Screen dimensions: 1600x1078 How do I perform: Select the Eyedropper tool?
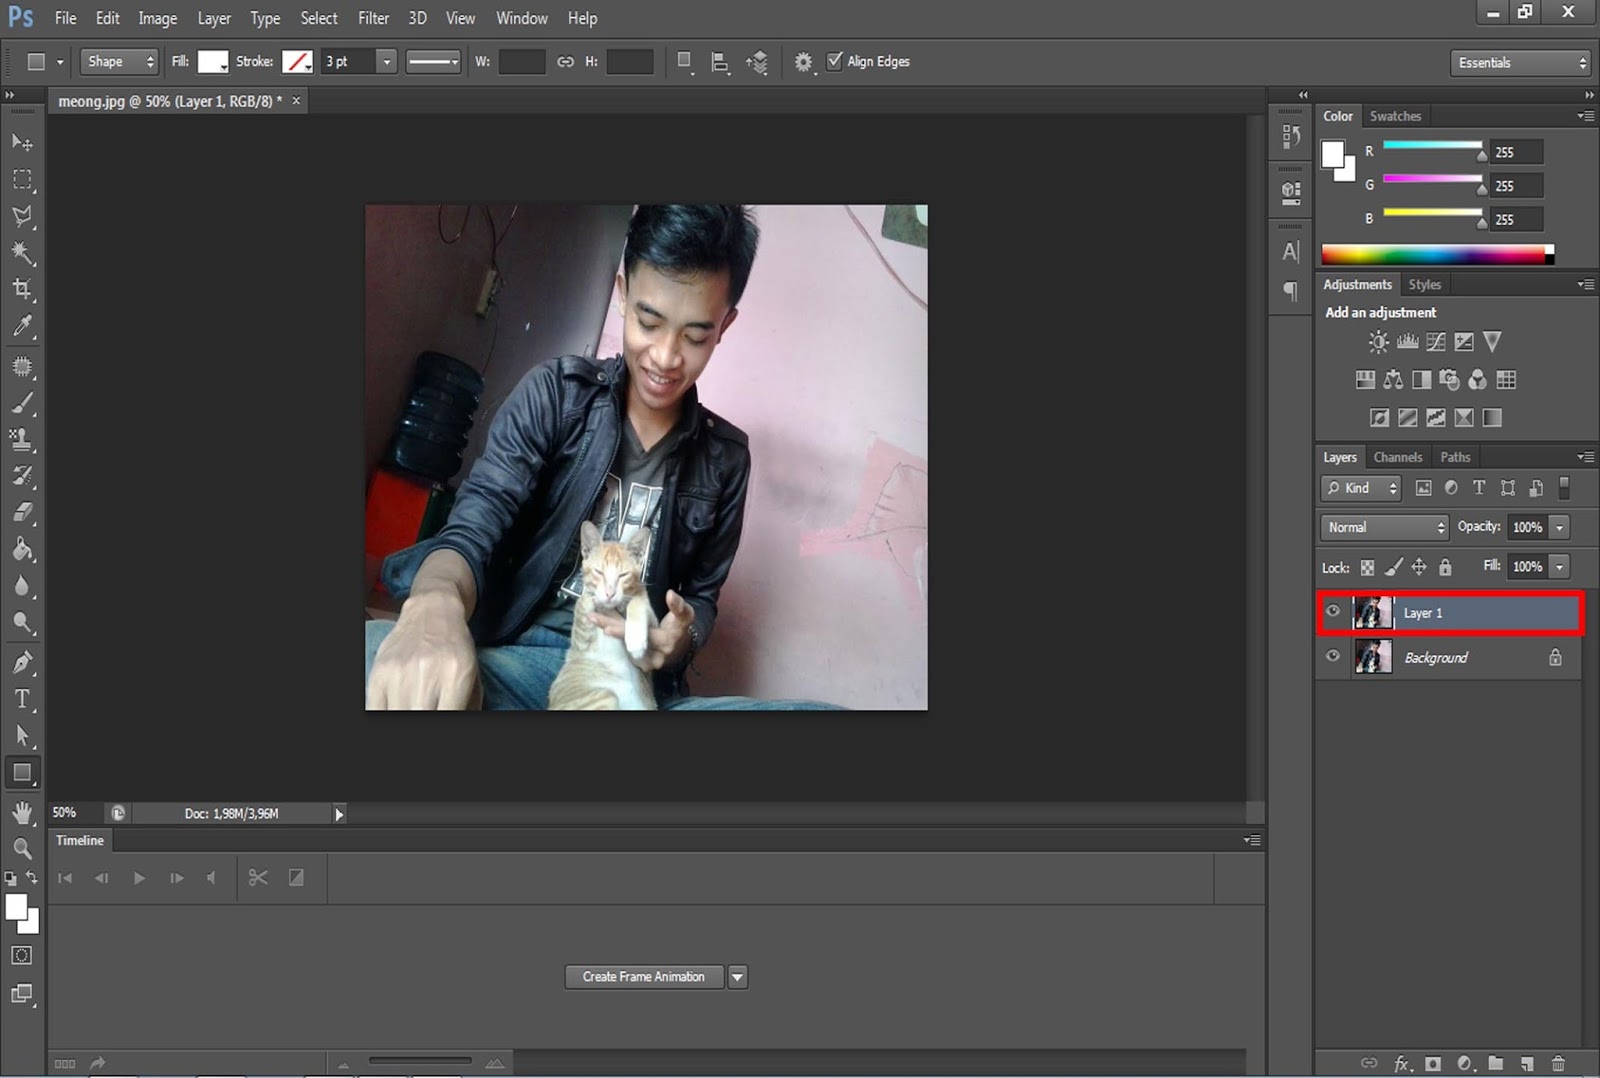click(x=22, y=326)
